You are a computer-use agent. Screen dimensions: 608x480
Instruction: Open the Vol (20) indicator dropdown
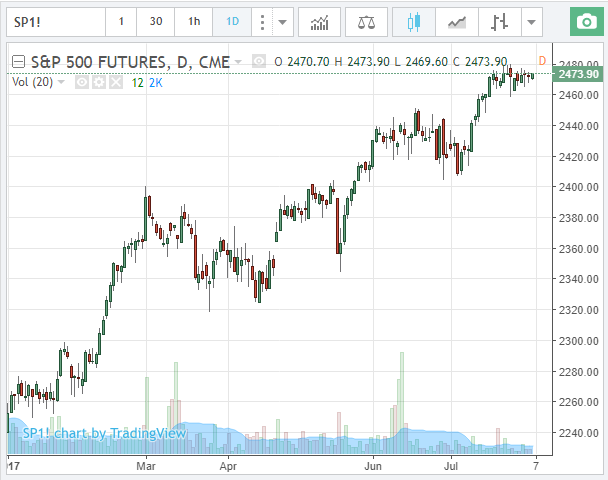coord(61,82)
